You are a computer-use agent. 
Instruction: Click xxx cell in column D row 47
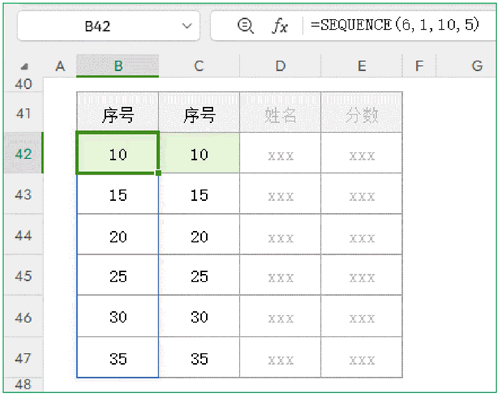(x=280, y=358)
